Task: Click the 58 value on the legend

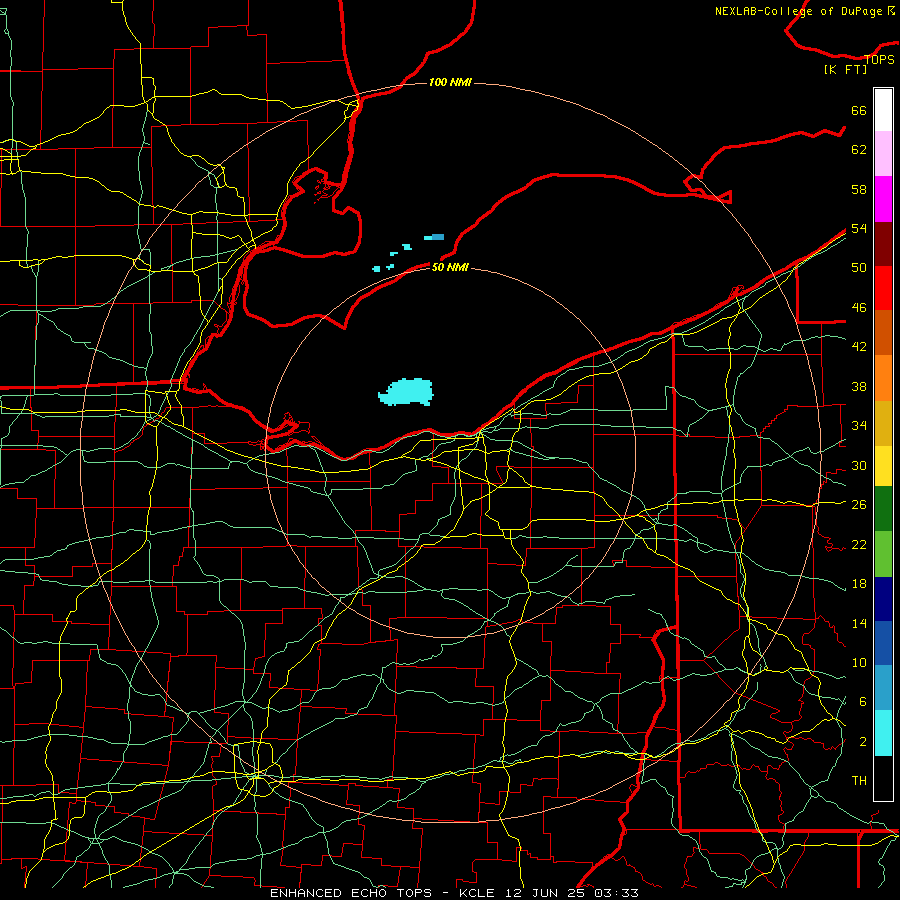Action: 859,189
